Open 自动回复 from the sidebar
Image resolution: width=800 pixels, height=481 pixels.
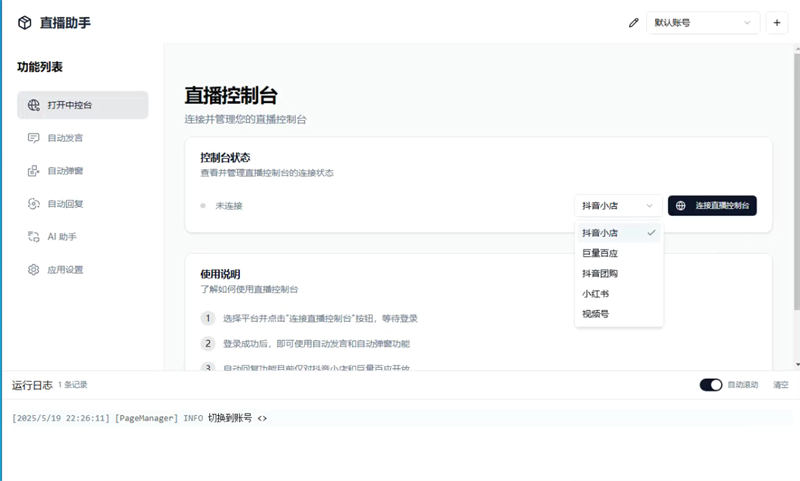(83, 204)
